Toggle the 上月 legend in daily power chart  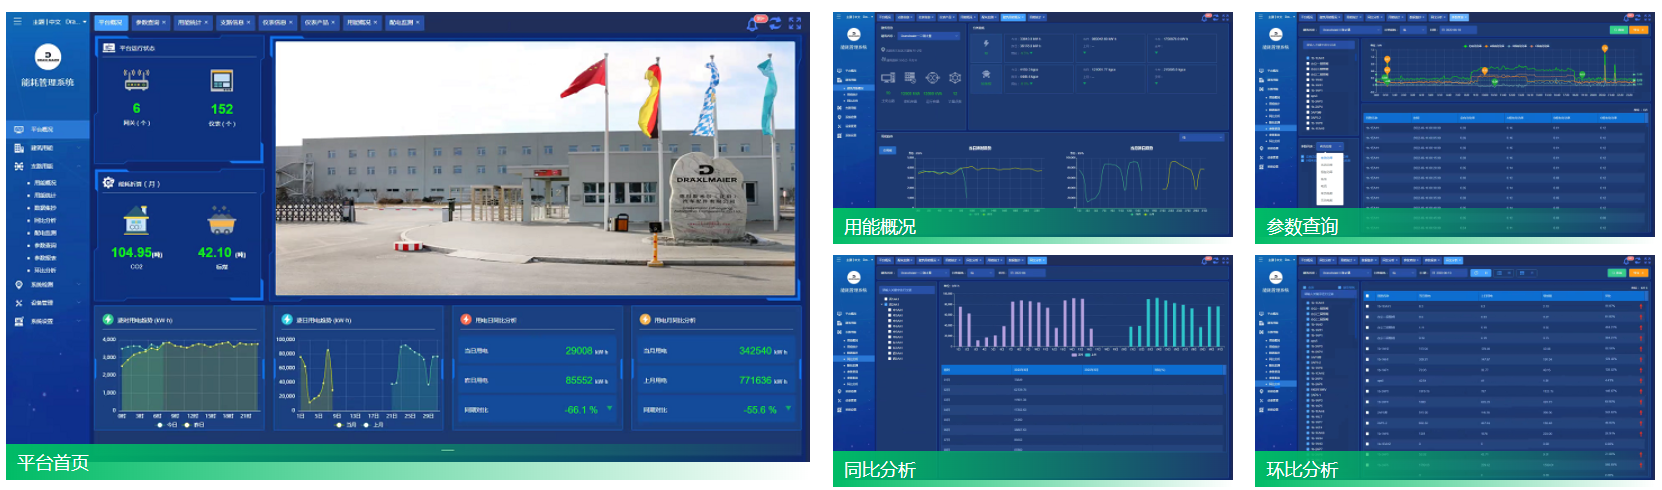click(372, 425)
